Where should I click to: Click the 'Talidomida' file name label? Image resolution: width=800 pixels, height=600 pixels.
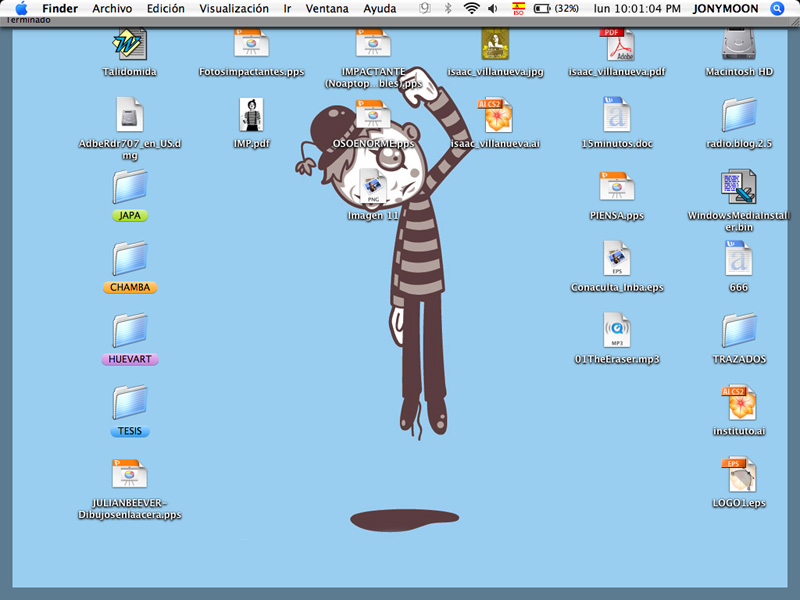pos(130,71)
